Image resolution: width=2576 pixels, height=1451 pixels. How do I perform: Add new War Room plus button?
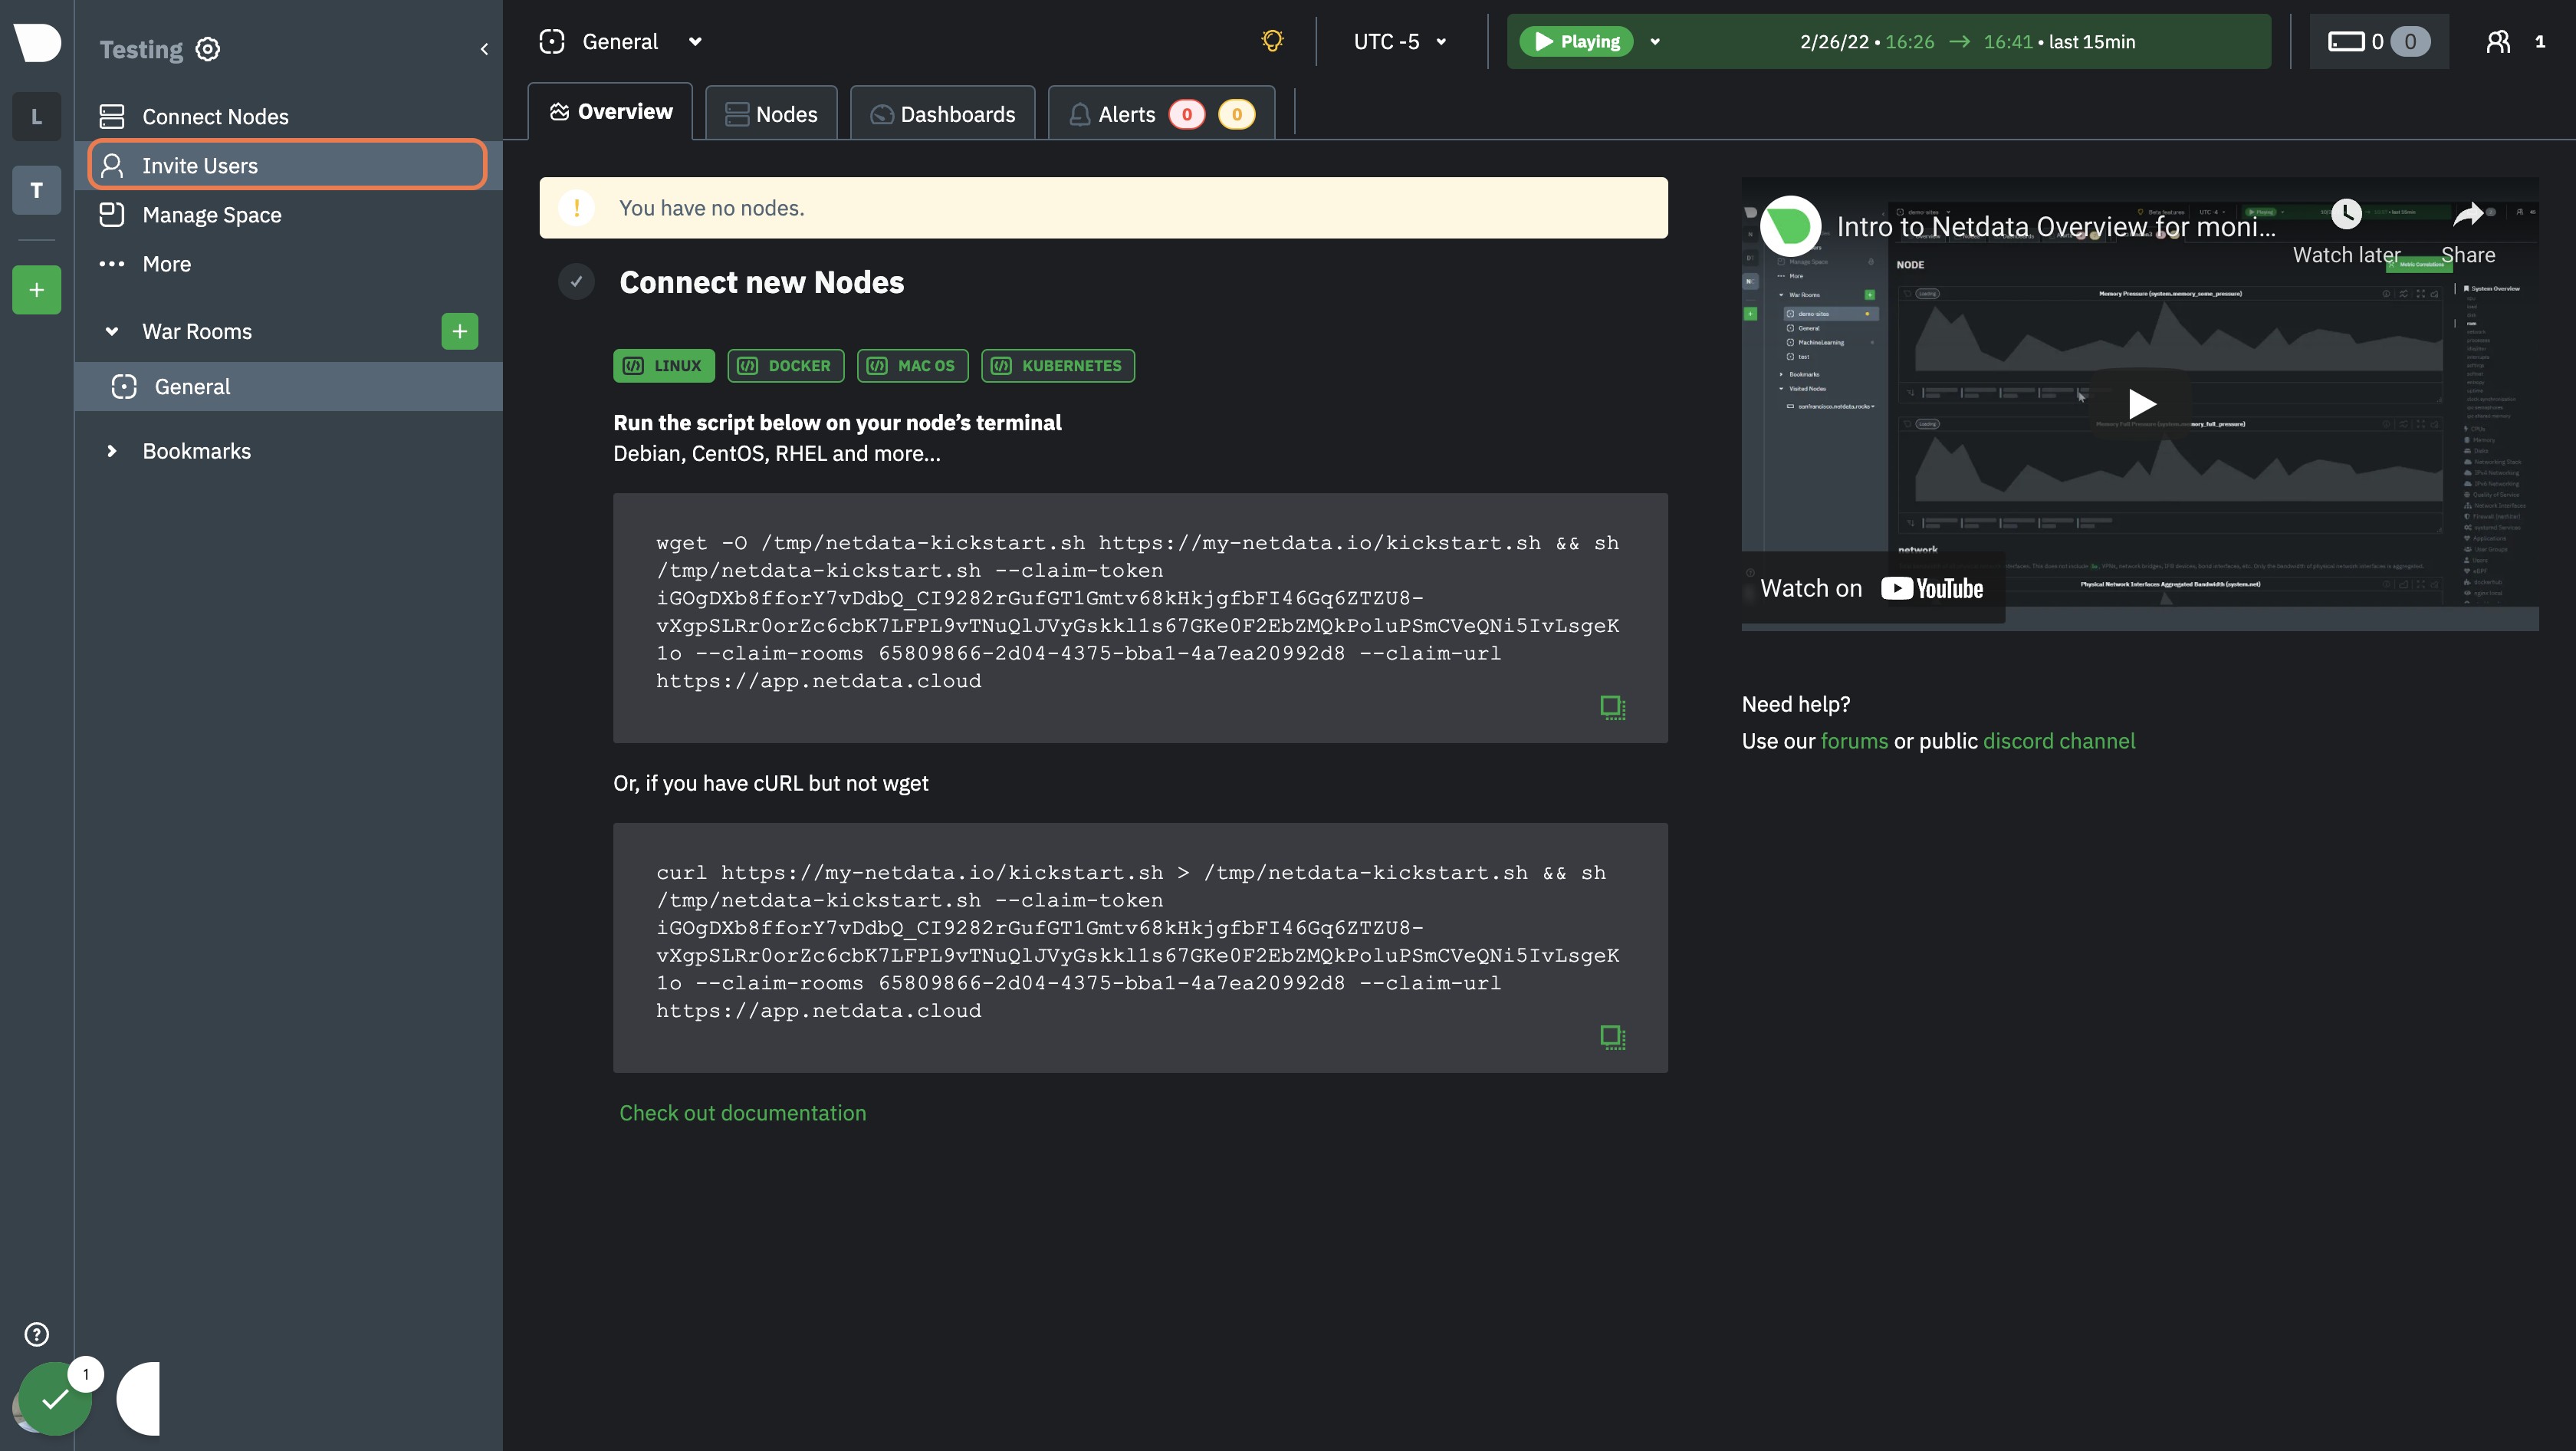point(460,331)
